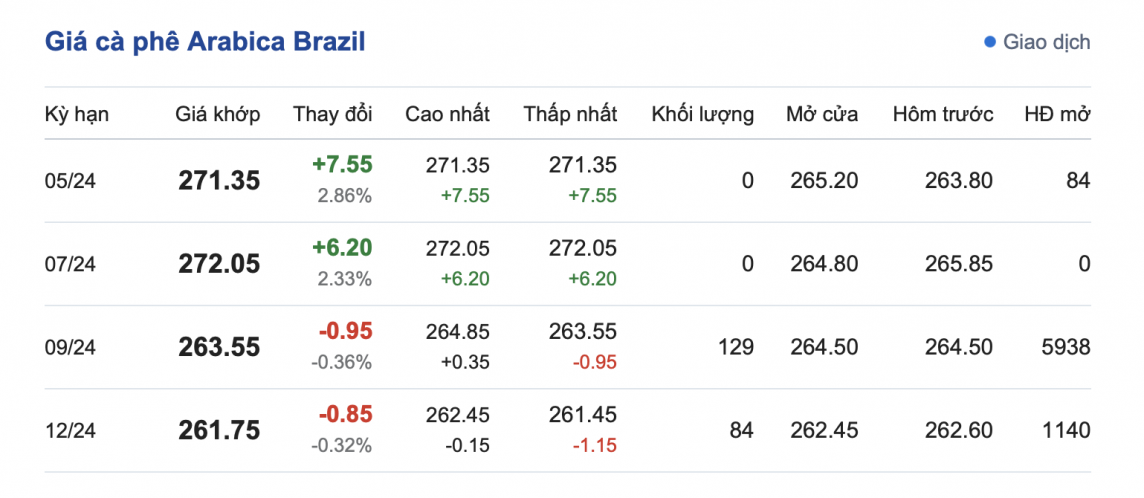Click the 271.35 matched price

pyautogui.click(x=219, y=181)
